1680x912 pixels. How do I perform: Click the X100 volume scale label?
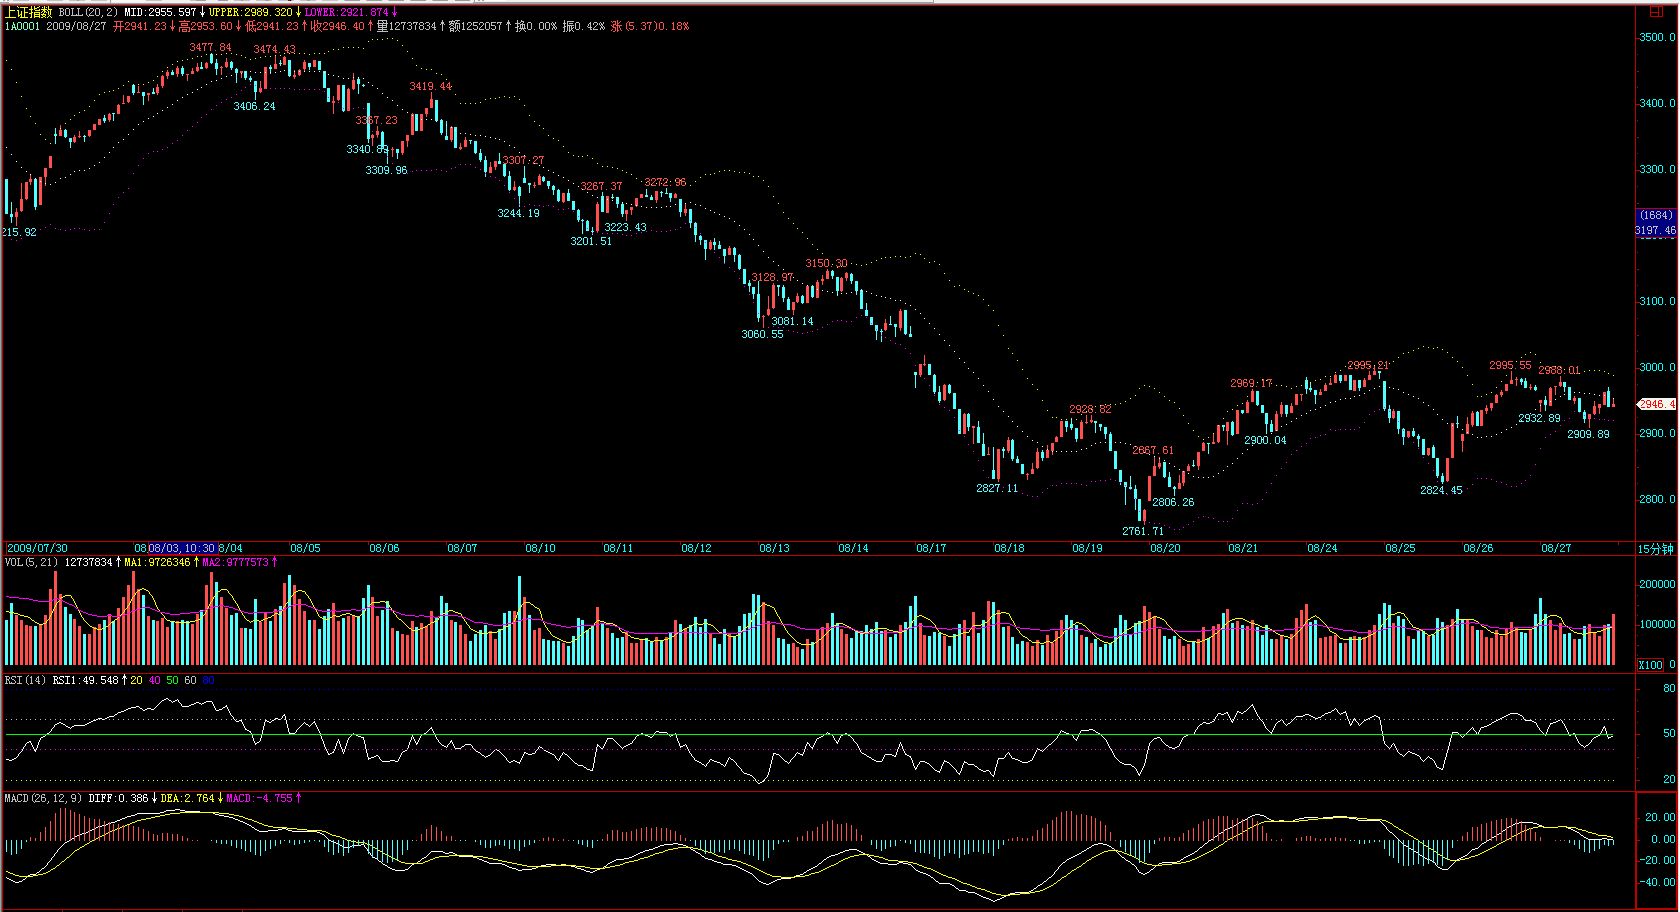coord(1650,665)
